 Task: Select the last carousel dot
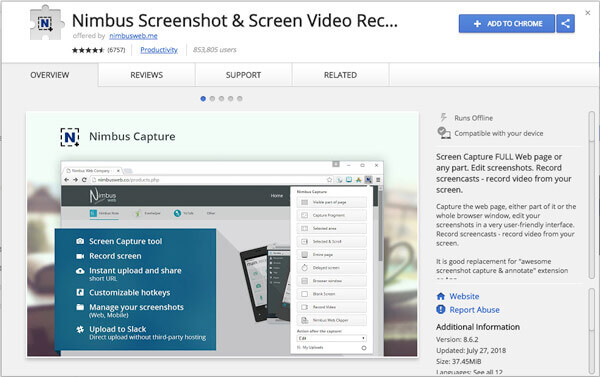(x=240, y=99)
